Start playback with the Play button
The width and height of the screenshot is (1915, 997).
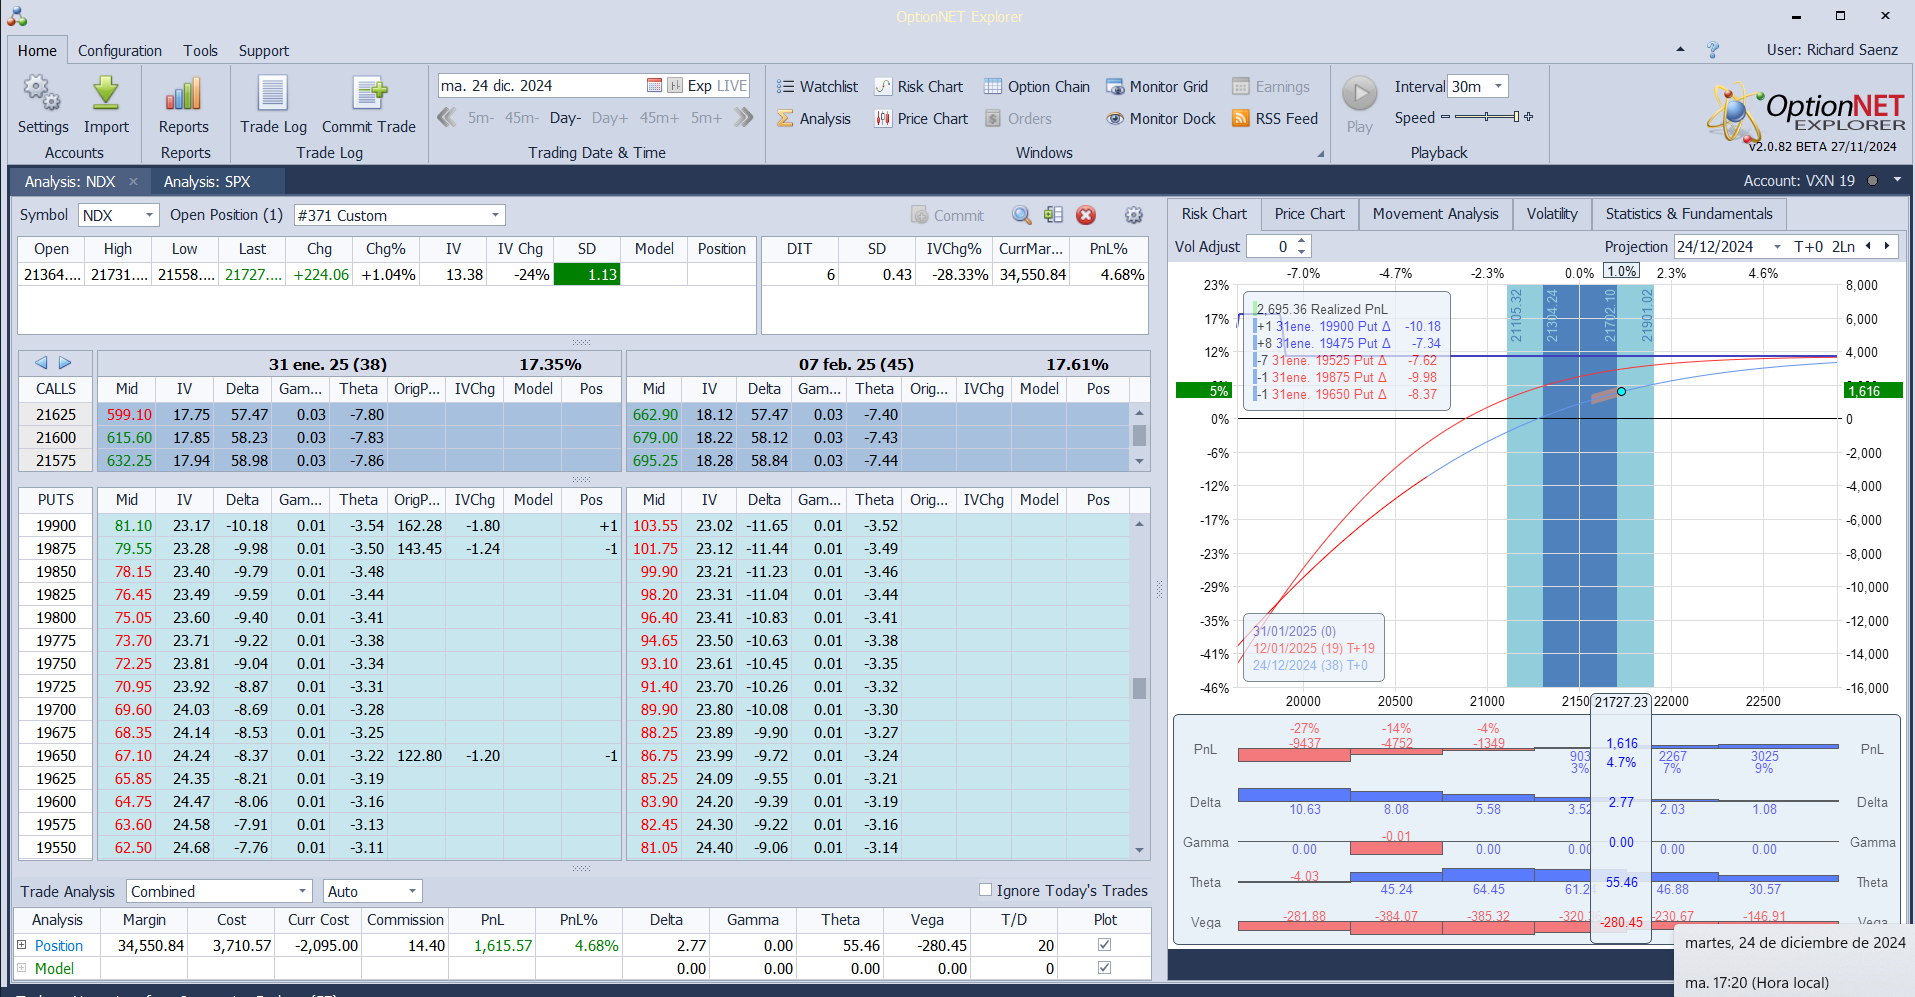coord(1359,94)
